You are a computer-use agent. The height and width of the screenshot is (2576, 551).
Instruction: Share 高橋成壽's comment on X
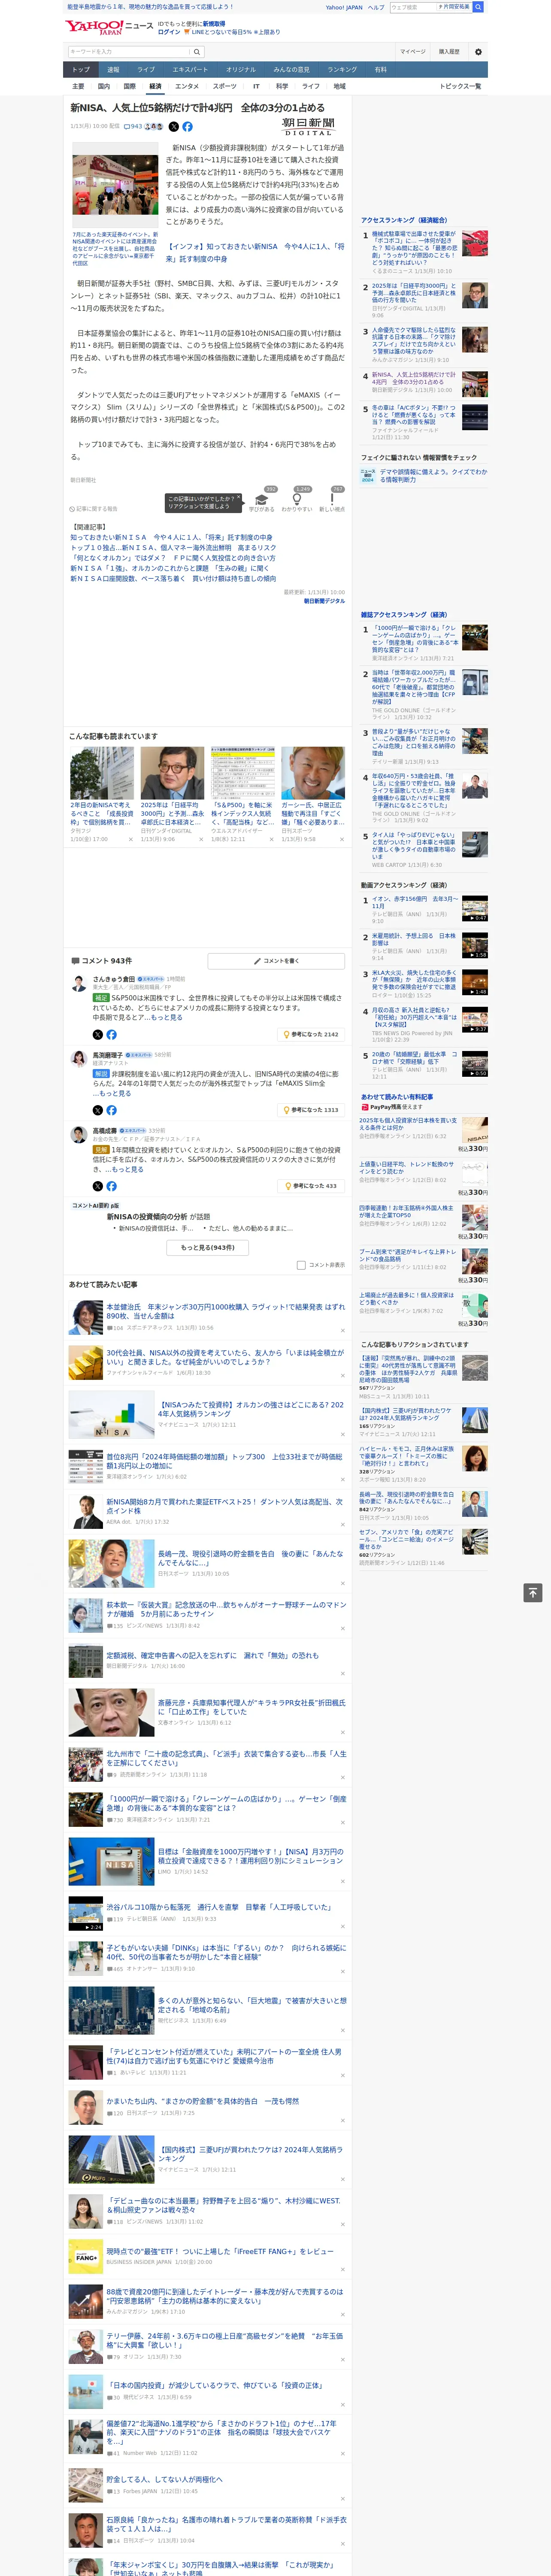[97, 1186]
